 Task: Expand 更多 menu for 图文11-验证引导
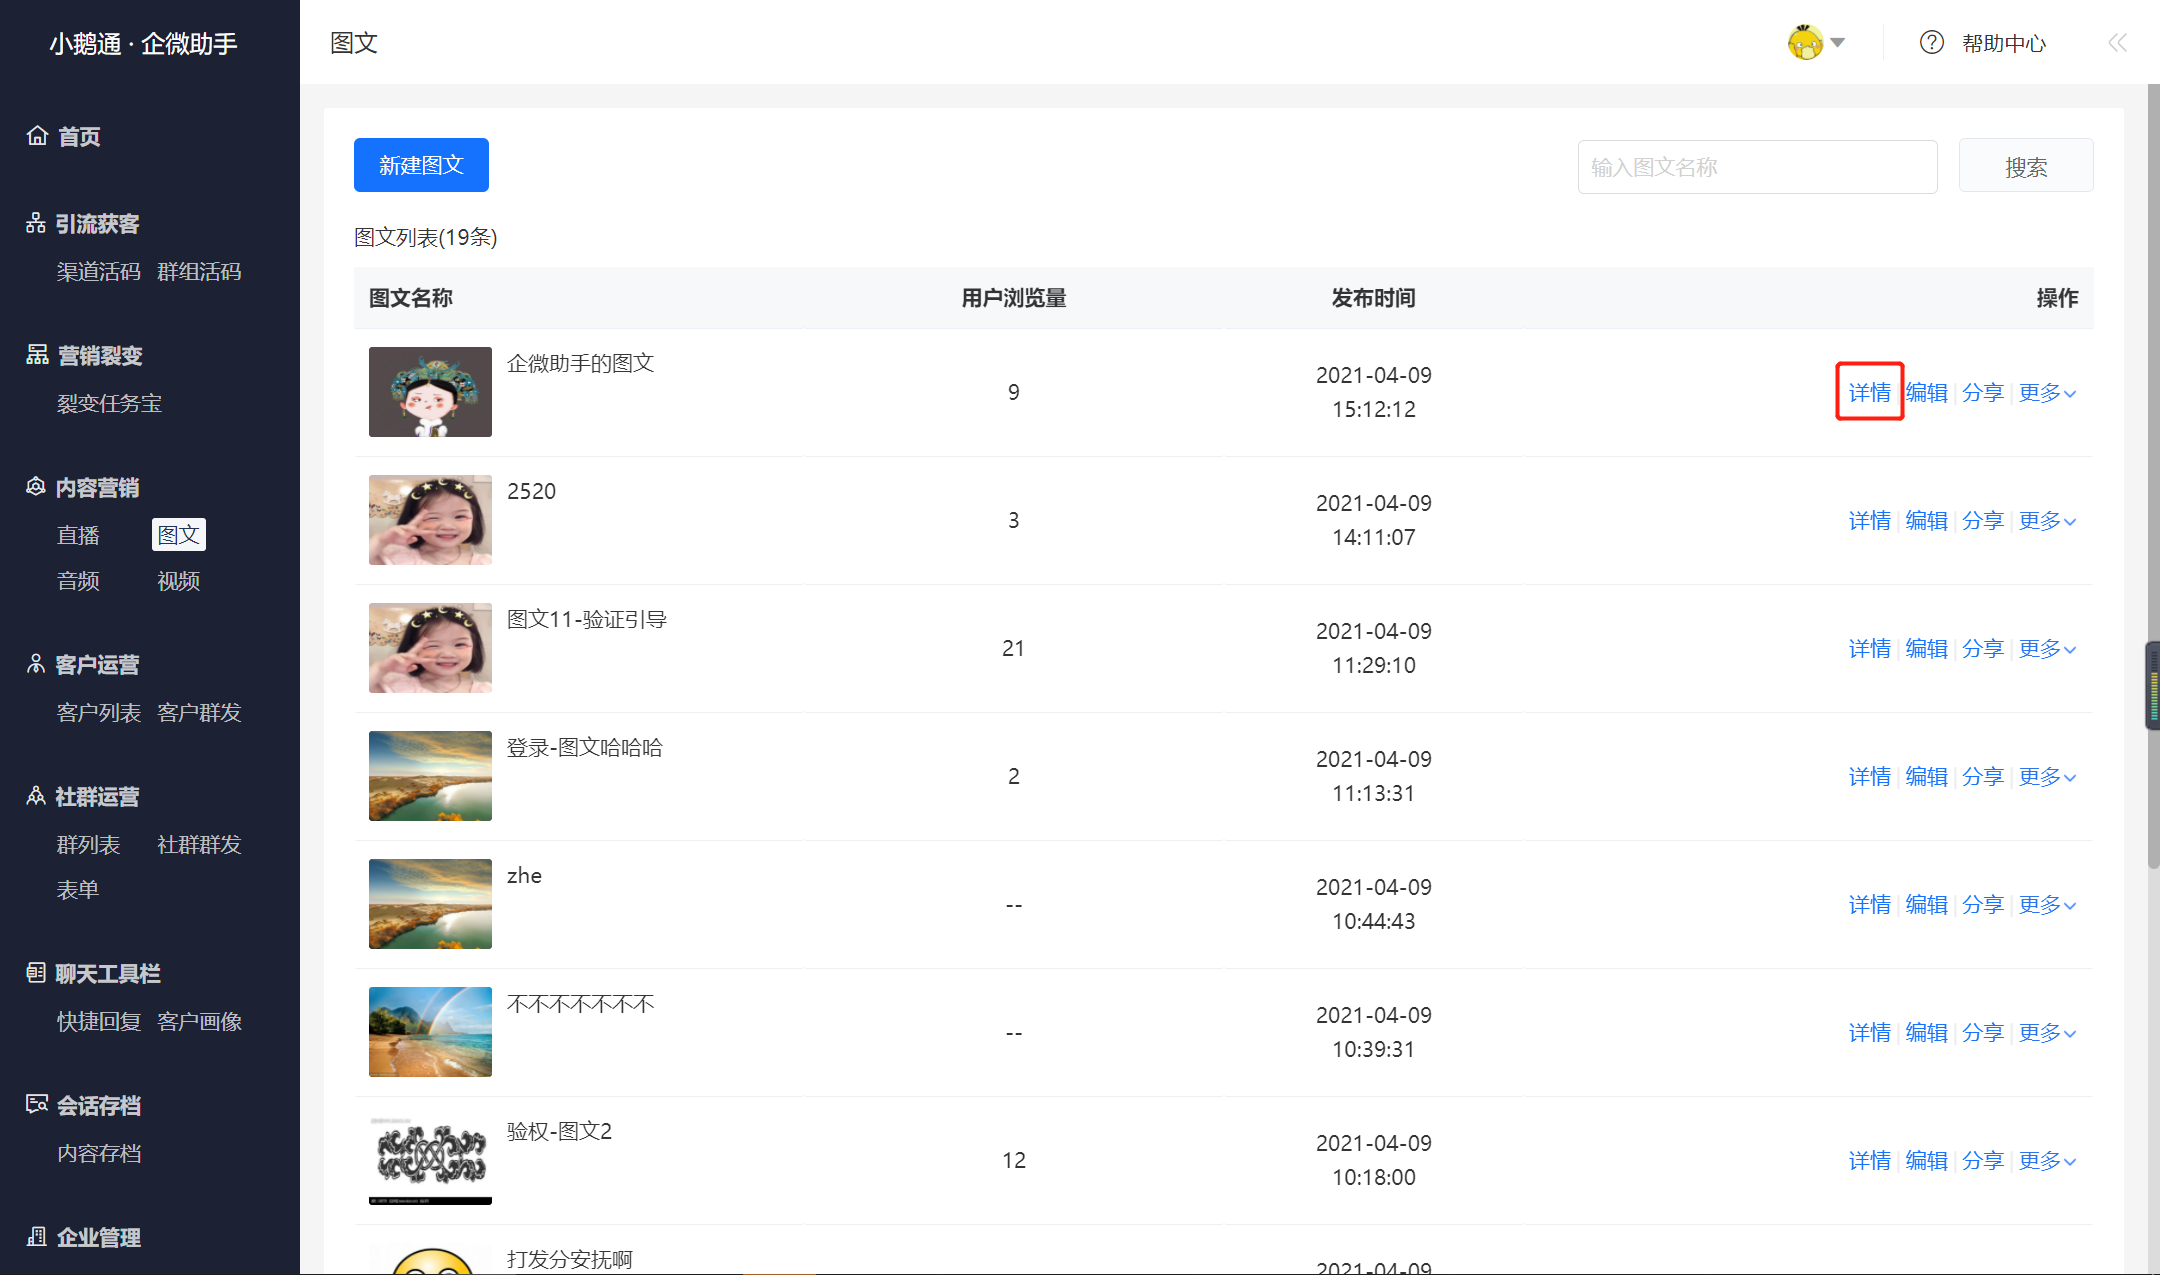(2047, 648)
